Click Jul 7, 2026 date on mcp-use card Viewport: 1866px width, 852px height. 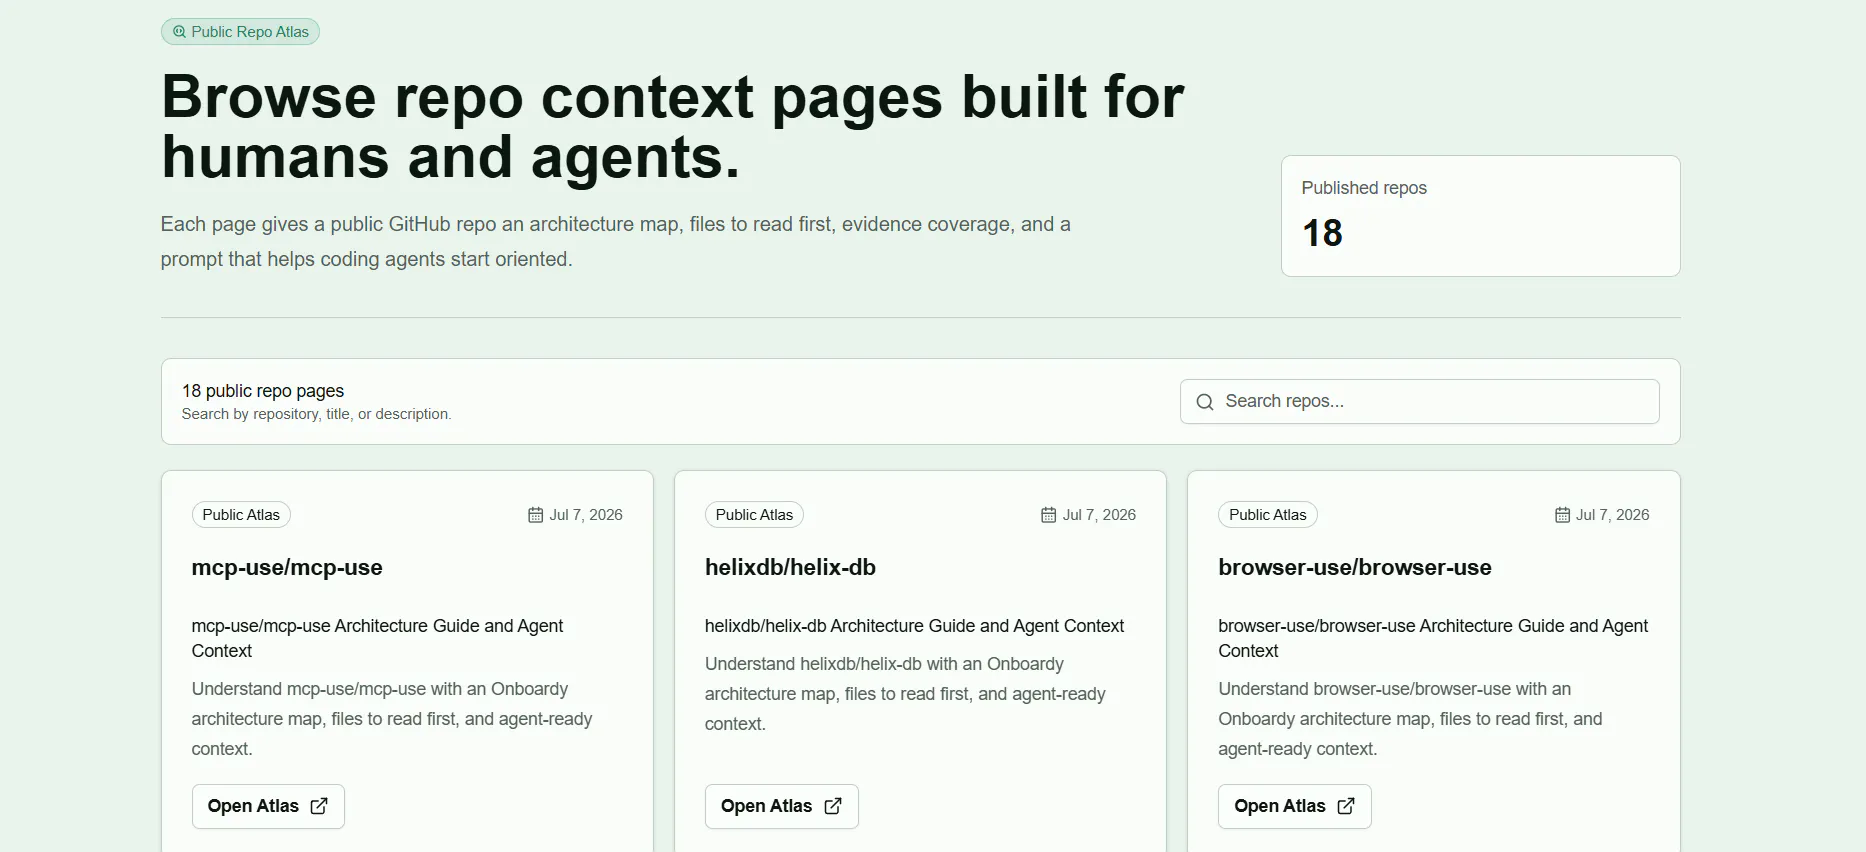(586, 515)
